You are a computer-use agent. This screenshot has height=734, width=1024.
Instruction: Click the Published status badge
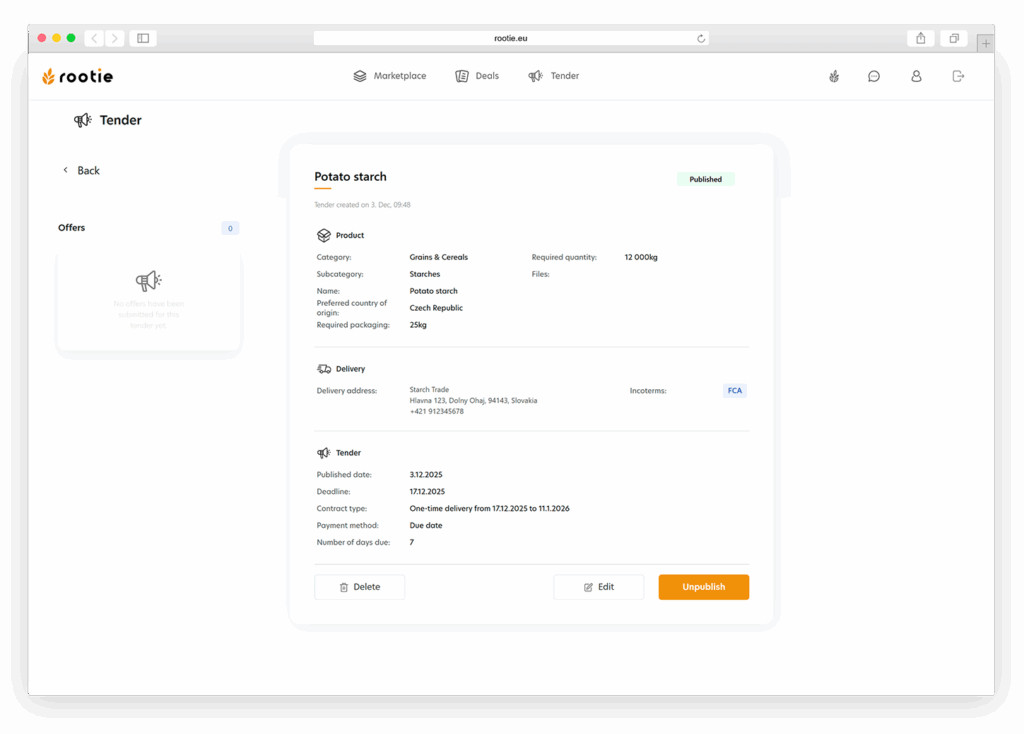705,180
